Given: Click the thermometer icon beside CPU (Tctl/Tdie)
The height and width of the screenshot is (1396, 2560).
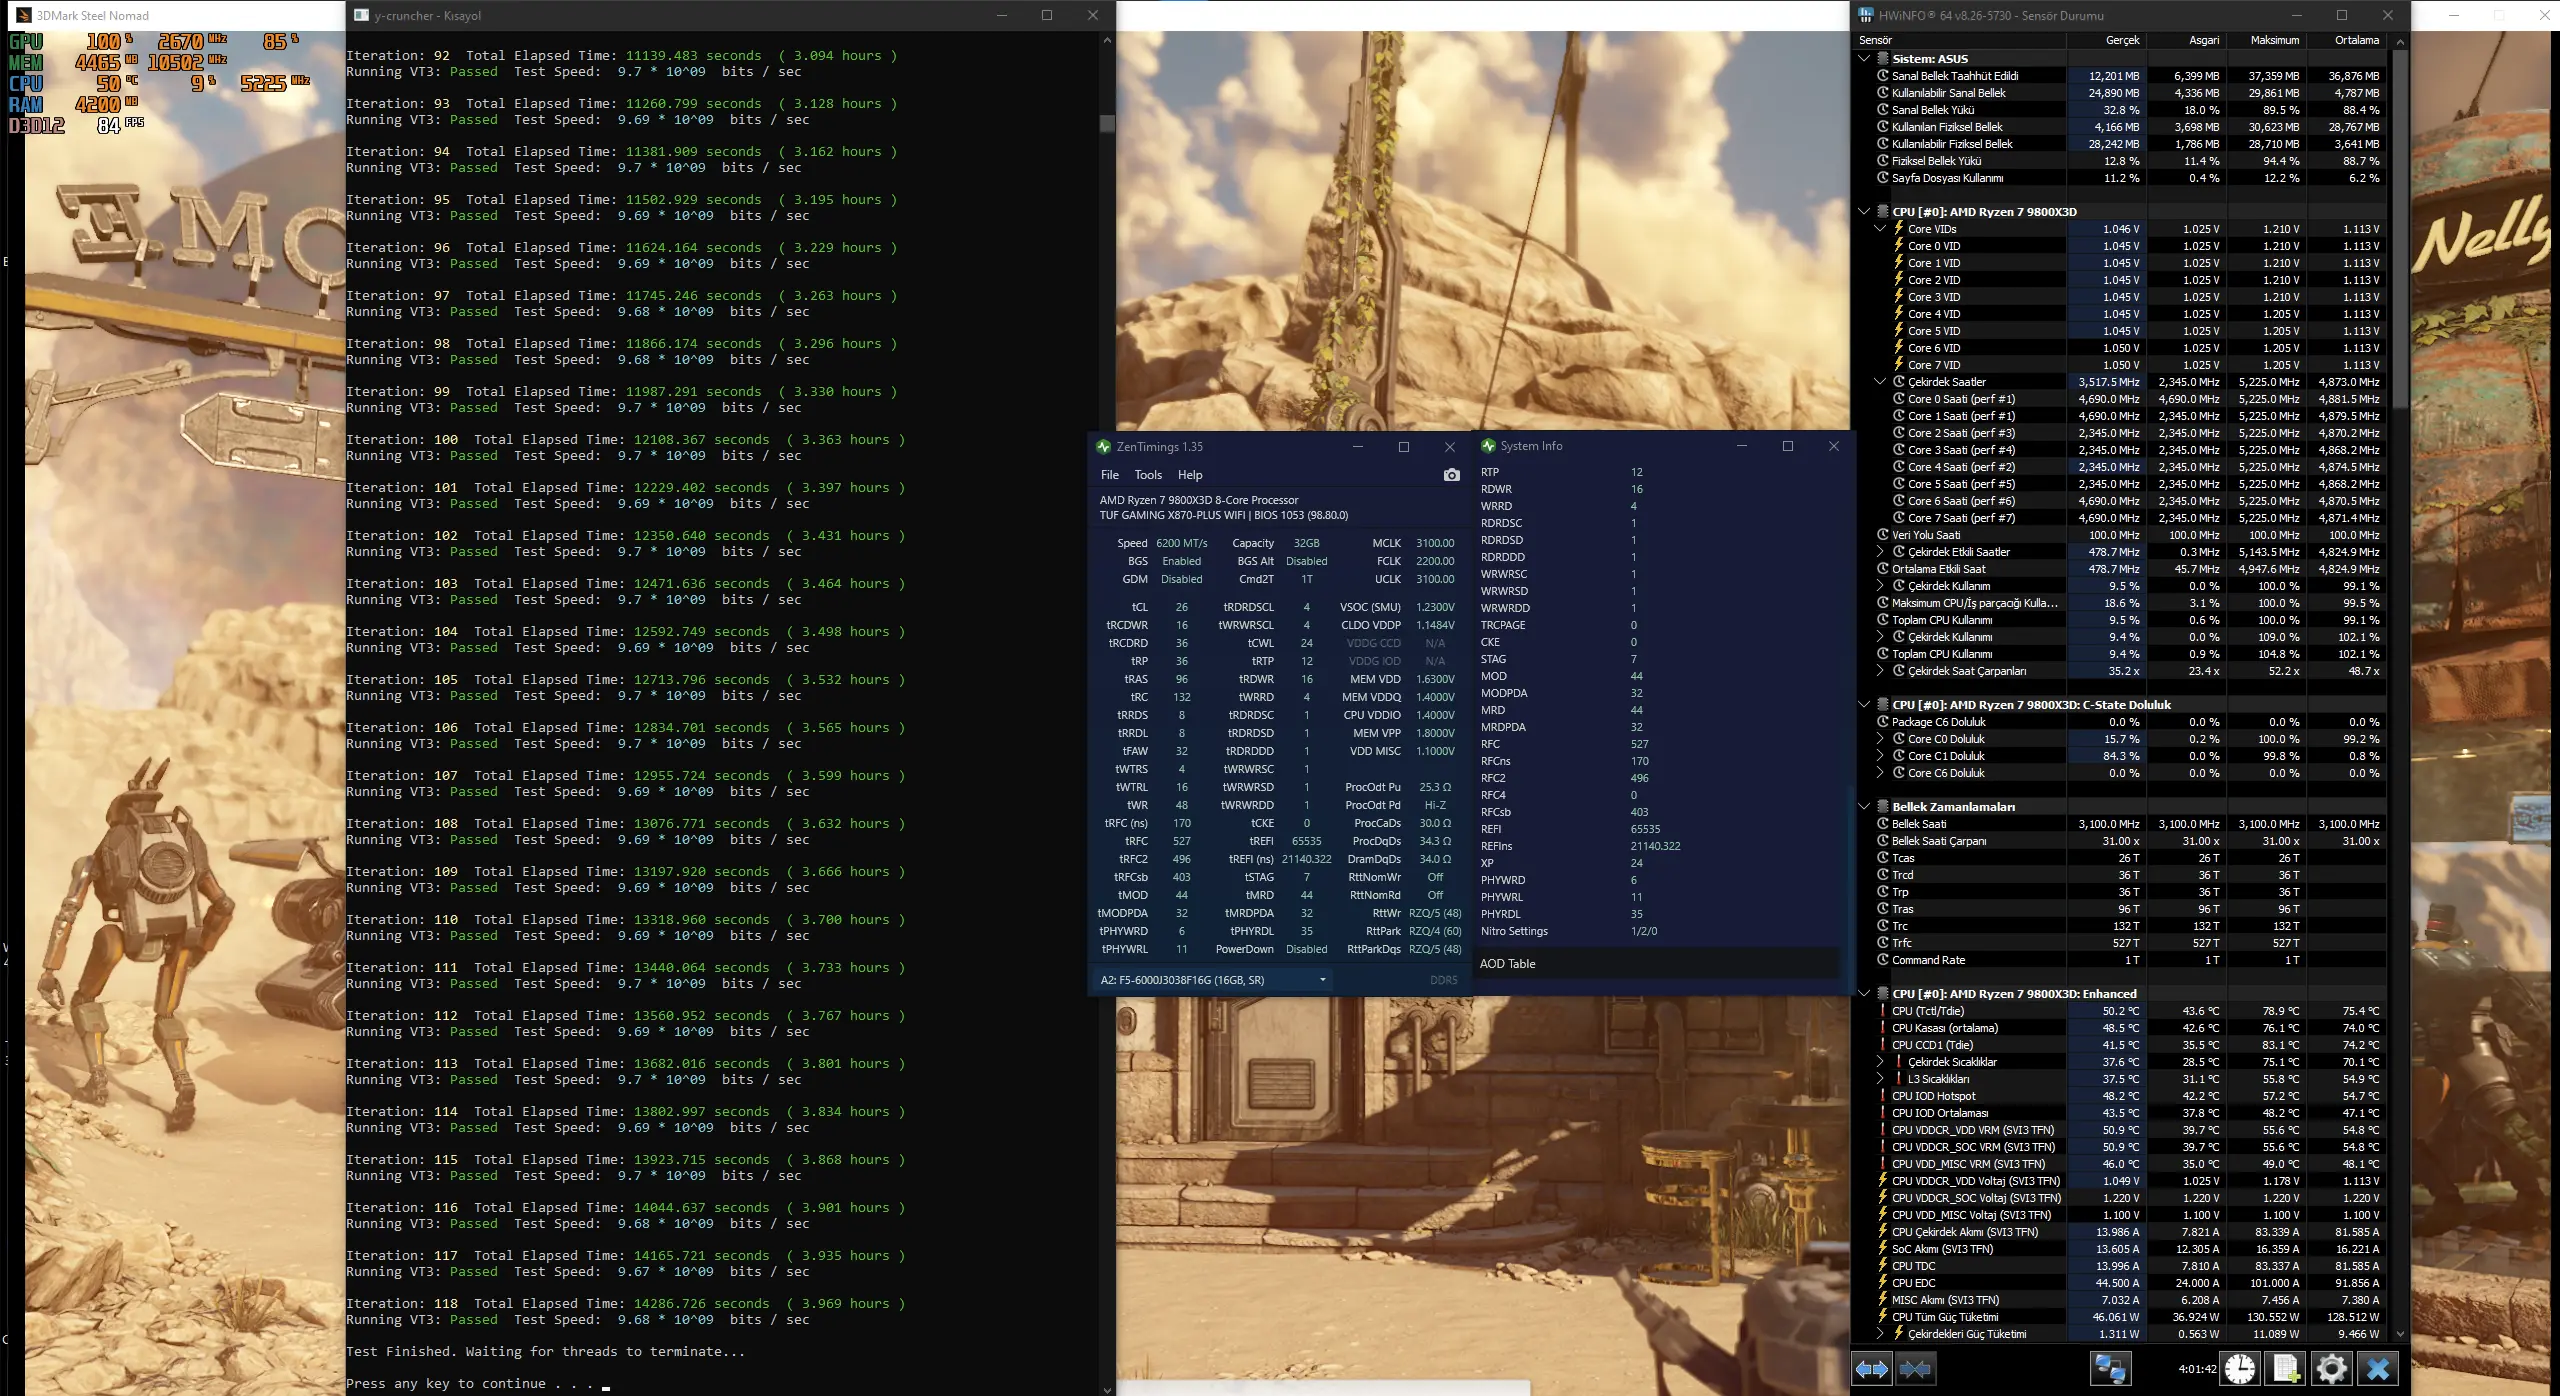Looking at the screenshot, I should coord(1883,1011).
